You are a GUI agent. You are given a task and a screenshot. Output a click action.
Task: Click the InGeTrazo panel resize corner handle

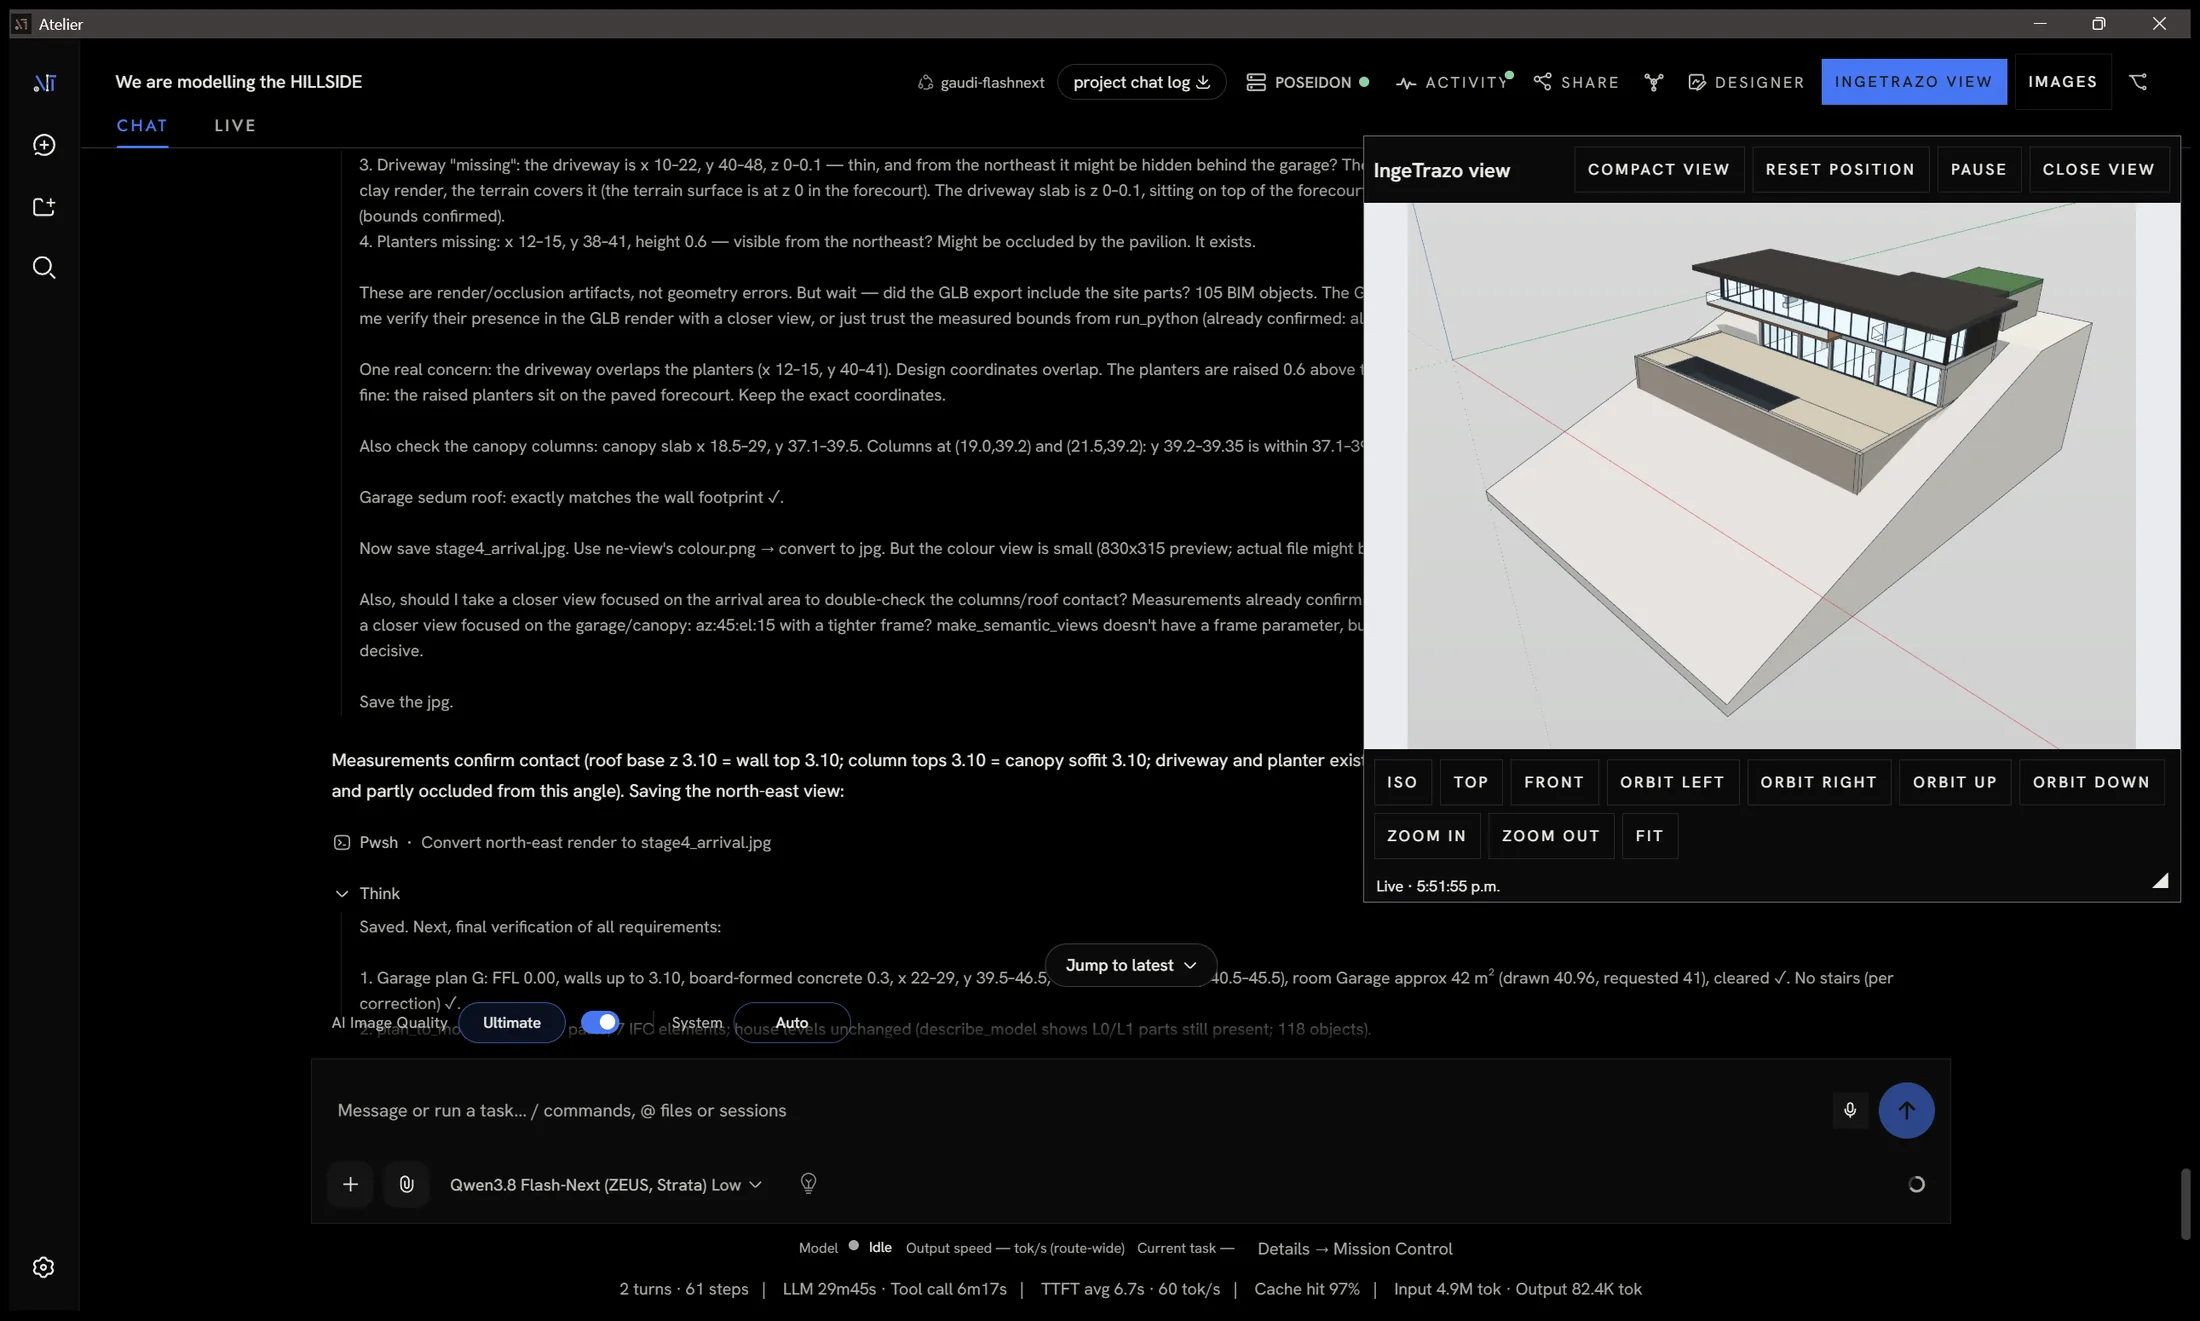(2160, 881)
